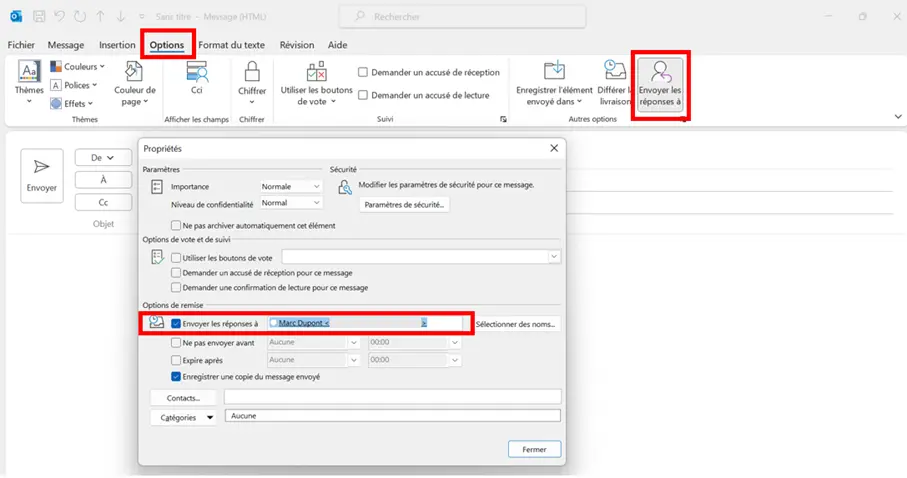
Task: Check Expire après option
Action: point(176,360)
